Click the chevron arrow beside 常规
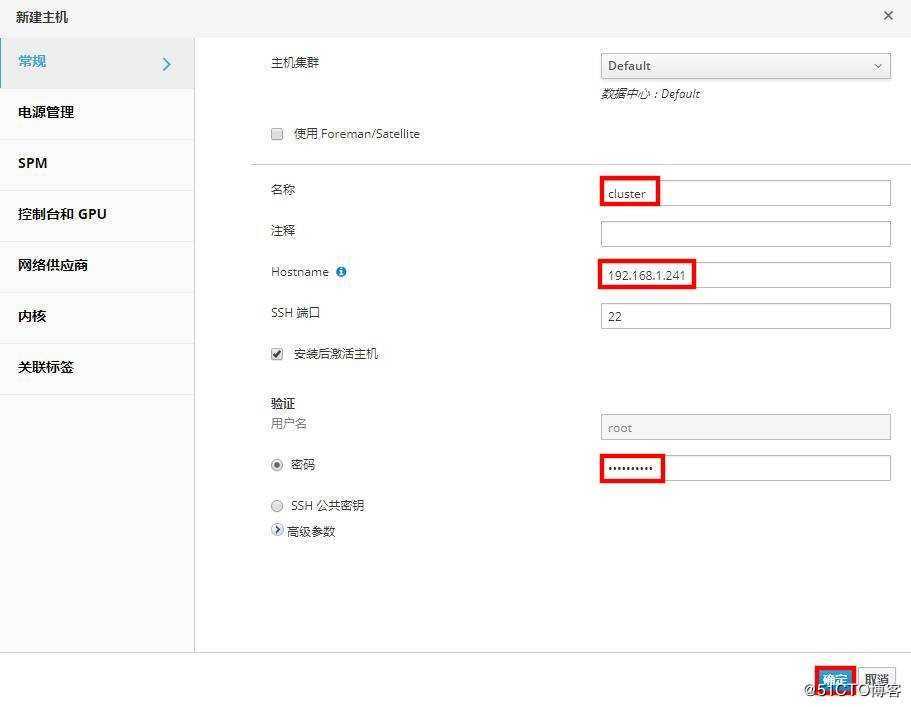911x707 pixels. [167, 61]
